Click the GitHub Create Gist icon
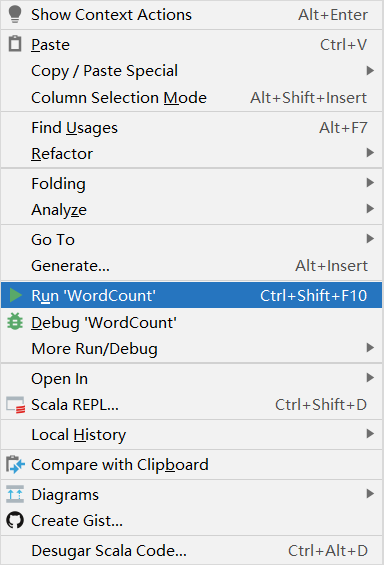The height and width of the screenshot is (565, 384). pos(15,520)
